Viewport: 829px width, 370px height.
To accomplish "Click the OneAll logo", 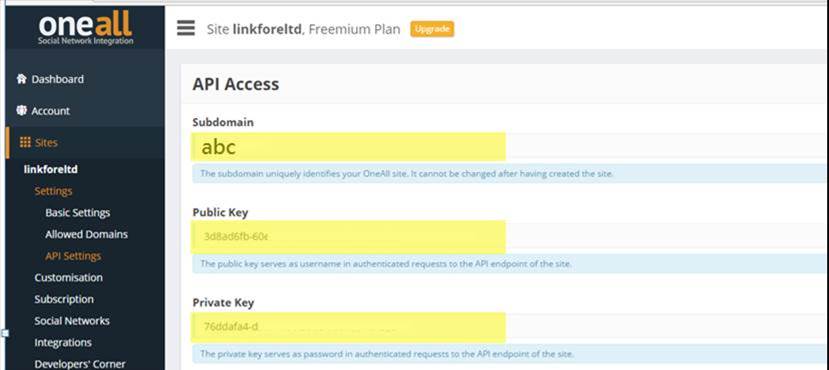I will click(x=85, y=28).
